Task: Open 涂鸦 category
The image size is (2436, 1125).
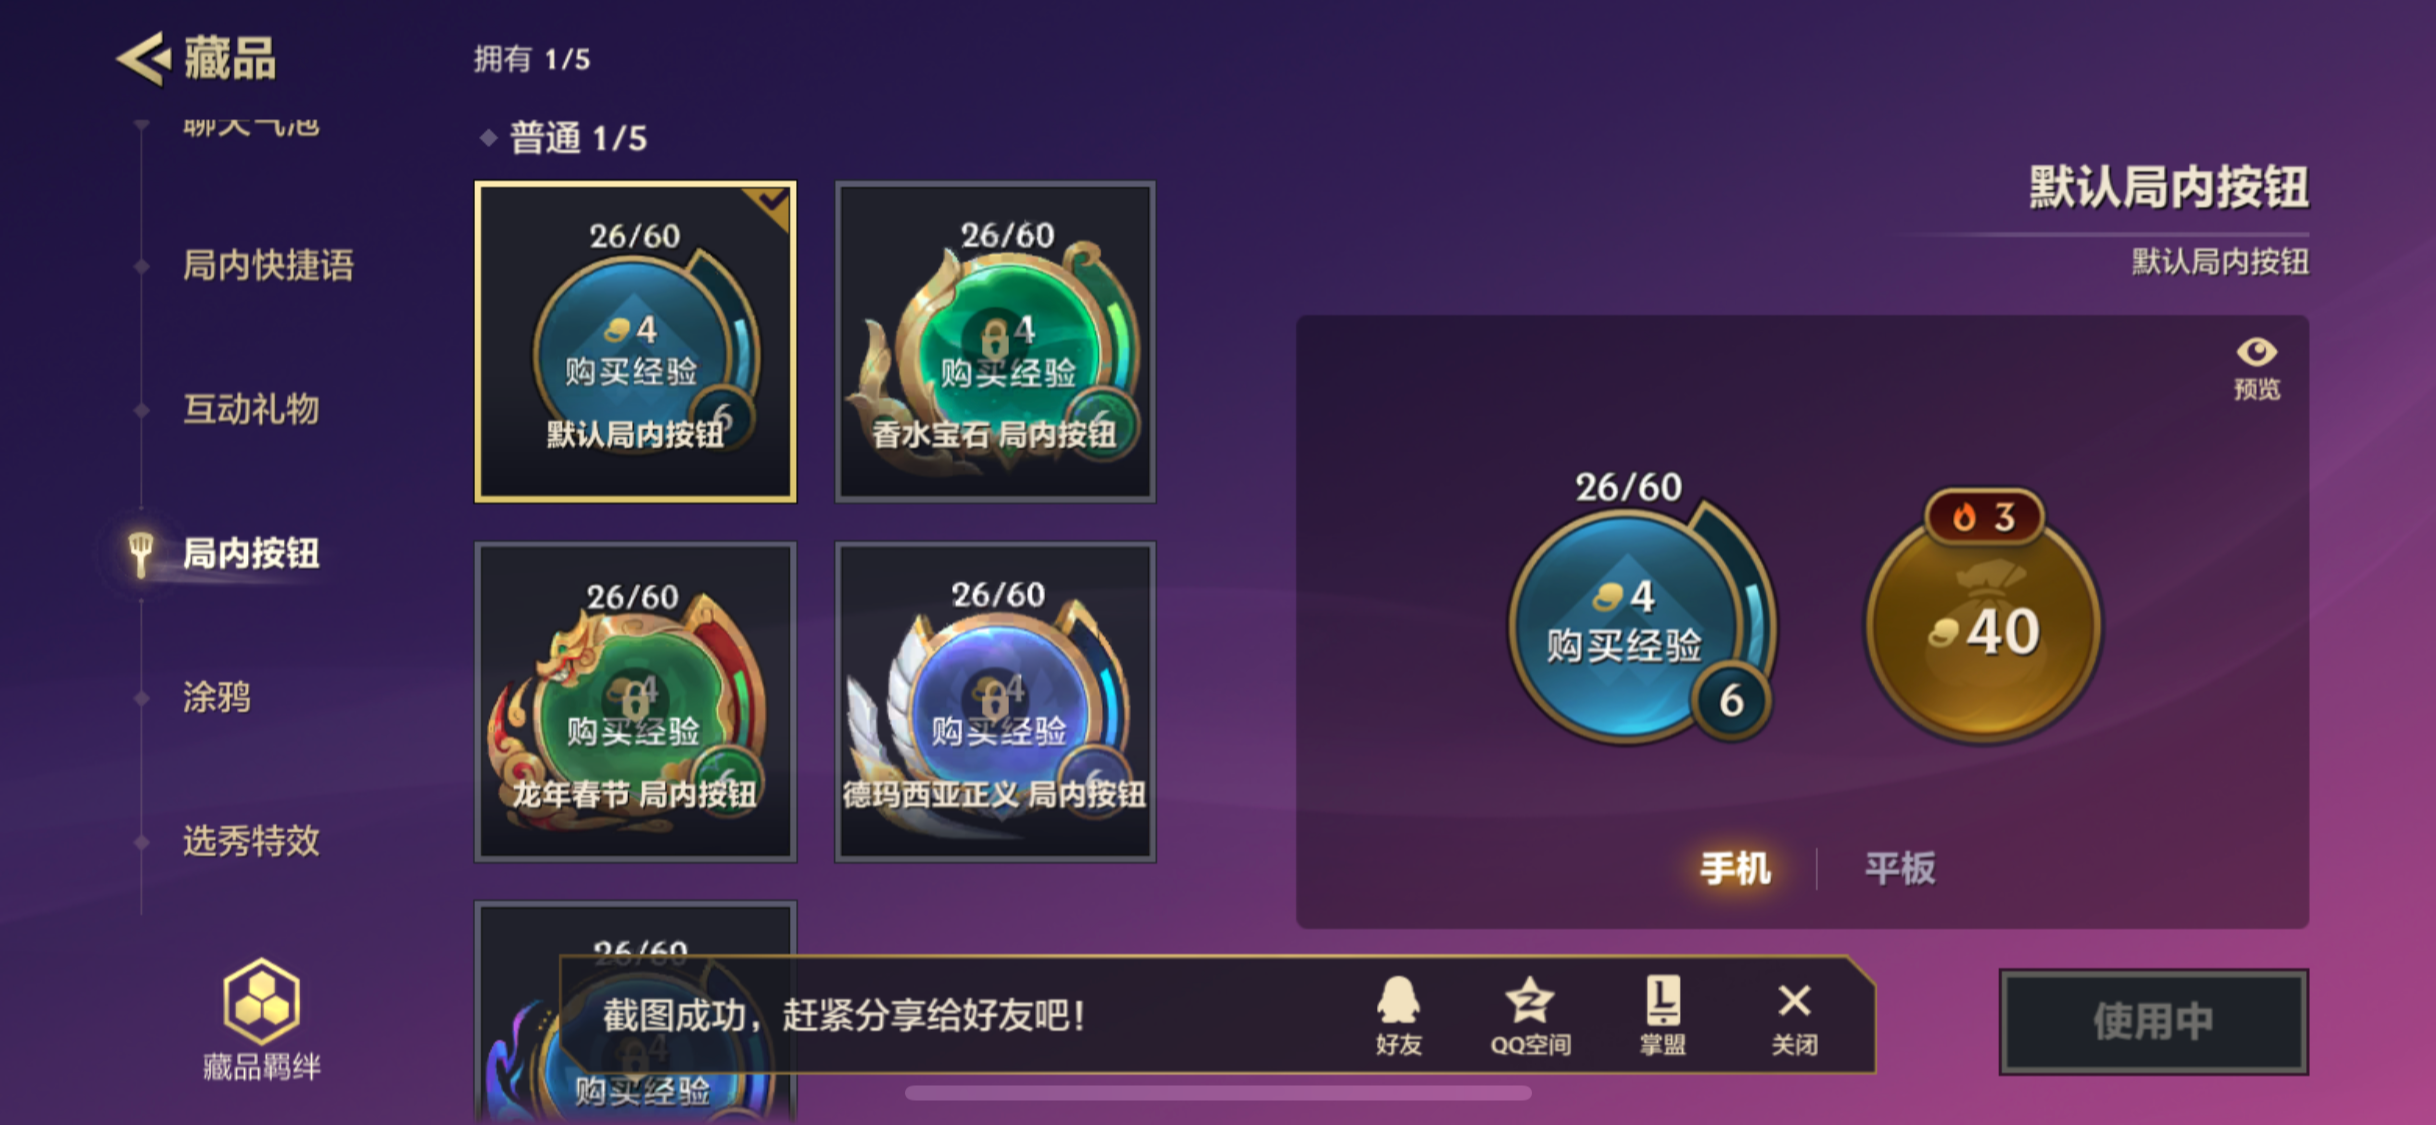Action: [x=216, y=697]
